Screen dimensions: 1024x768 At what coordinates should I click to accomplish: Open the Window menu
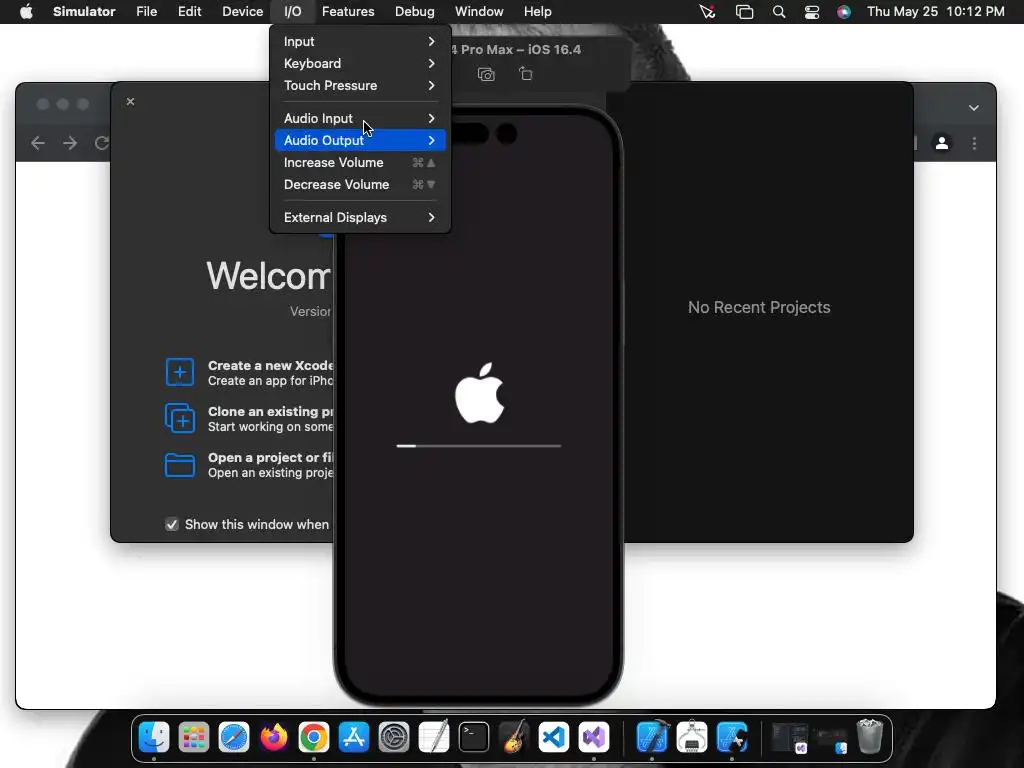[x=479, y=12]
